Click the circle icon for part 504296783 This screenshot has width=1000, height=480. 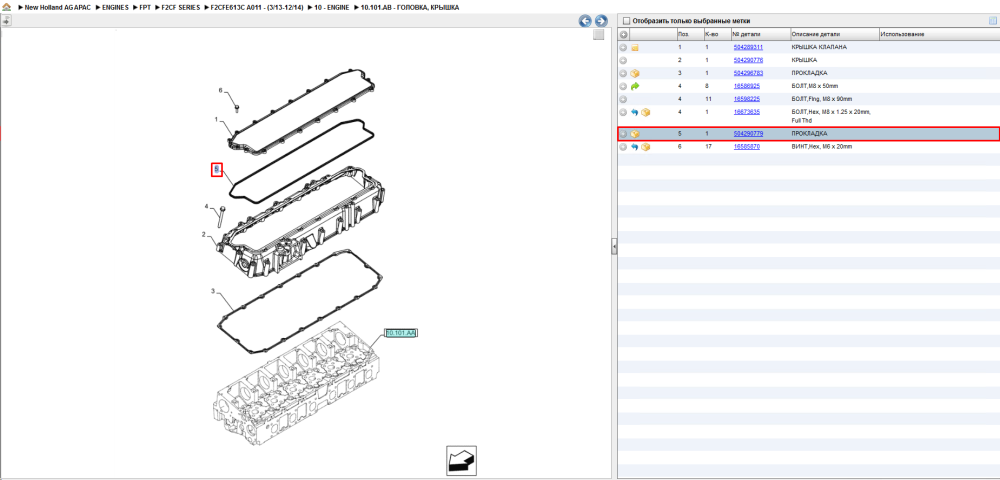[624, 73]
